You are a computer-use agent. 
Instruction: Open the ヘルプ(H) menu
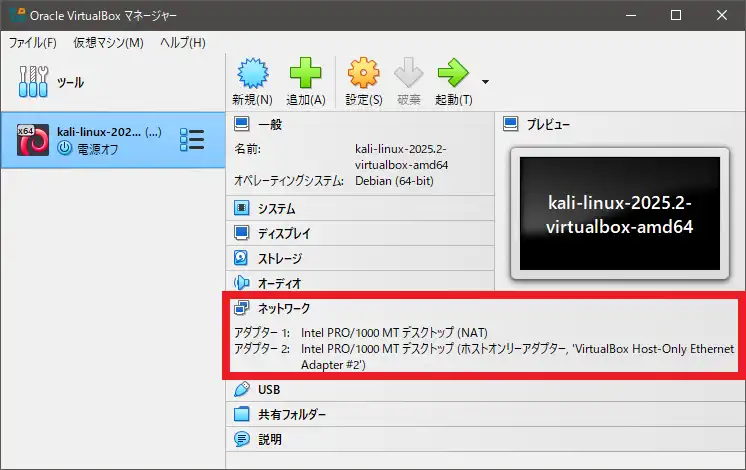(183, 43)
